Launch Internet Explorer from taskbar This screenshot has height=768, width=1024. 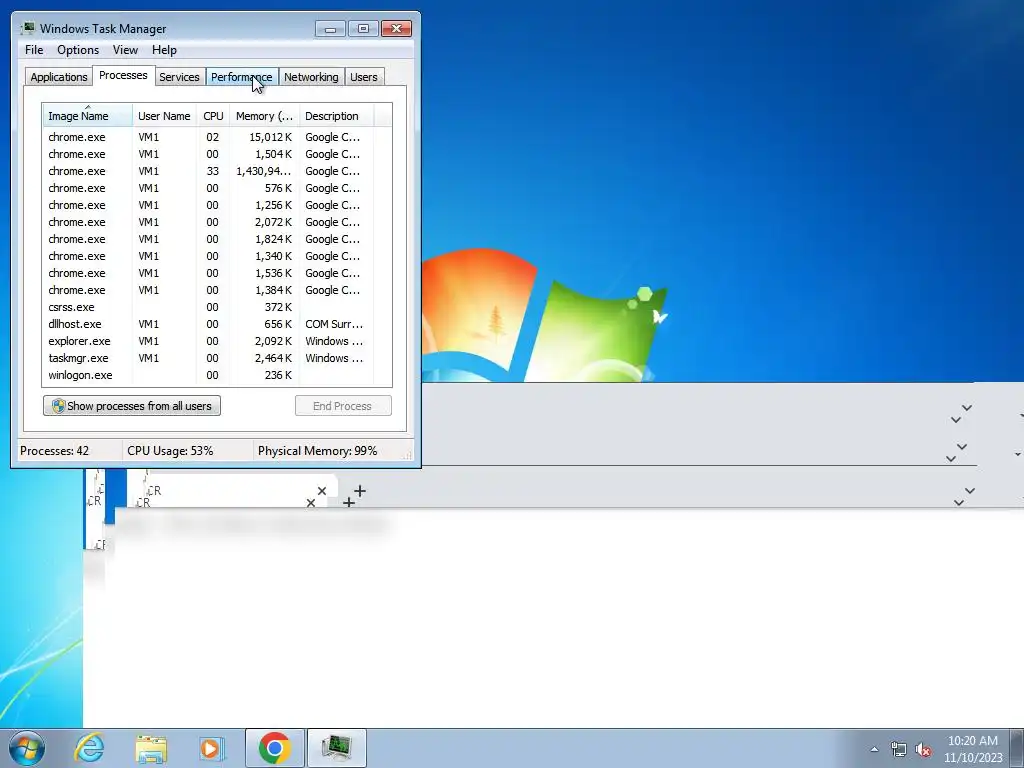[89, 748]
